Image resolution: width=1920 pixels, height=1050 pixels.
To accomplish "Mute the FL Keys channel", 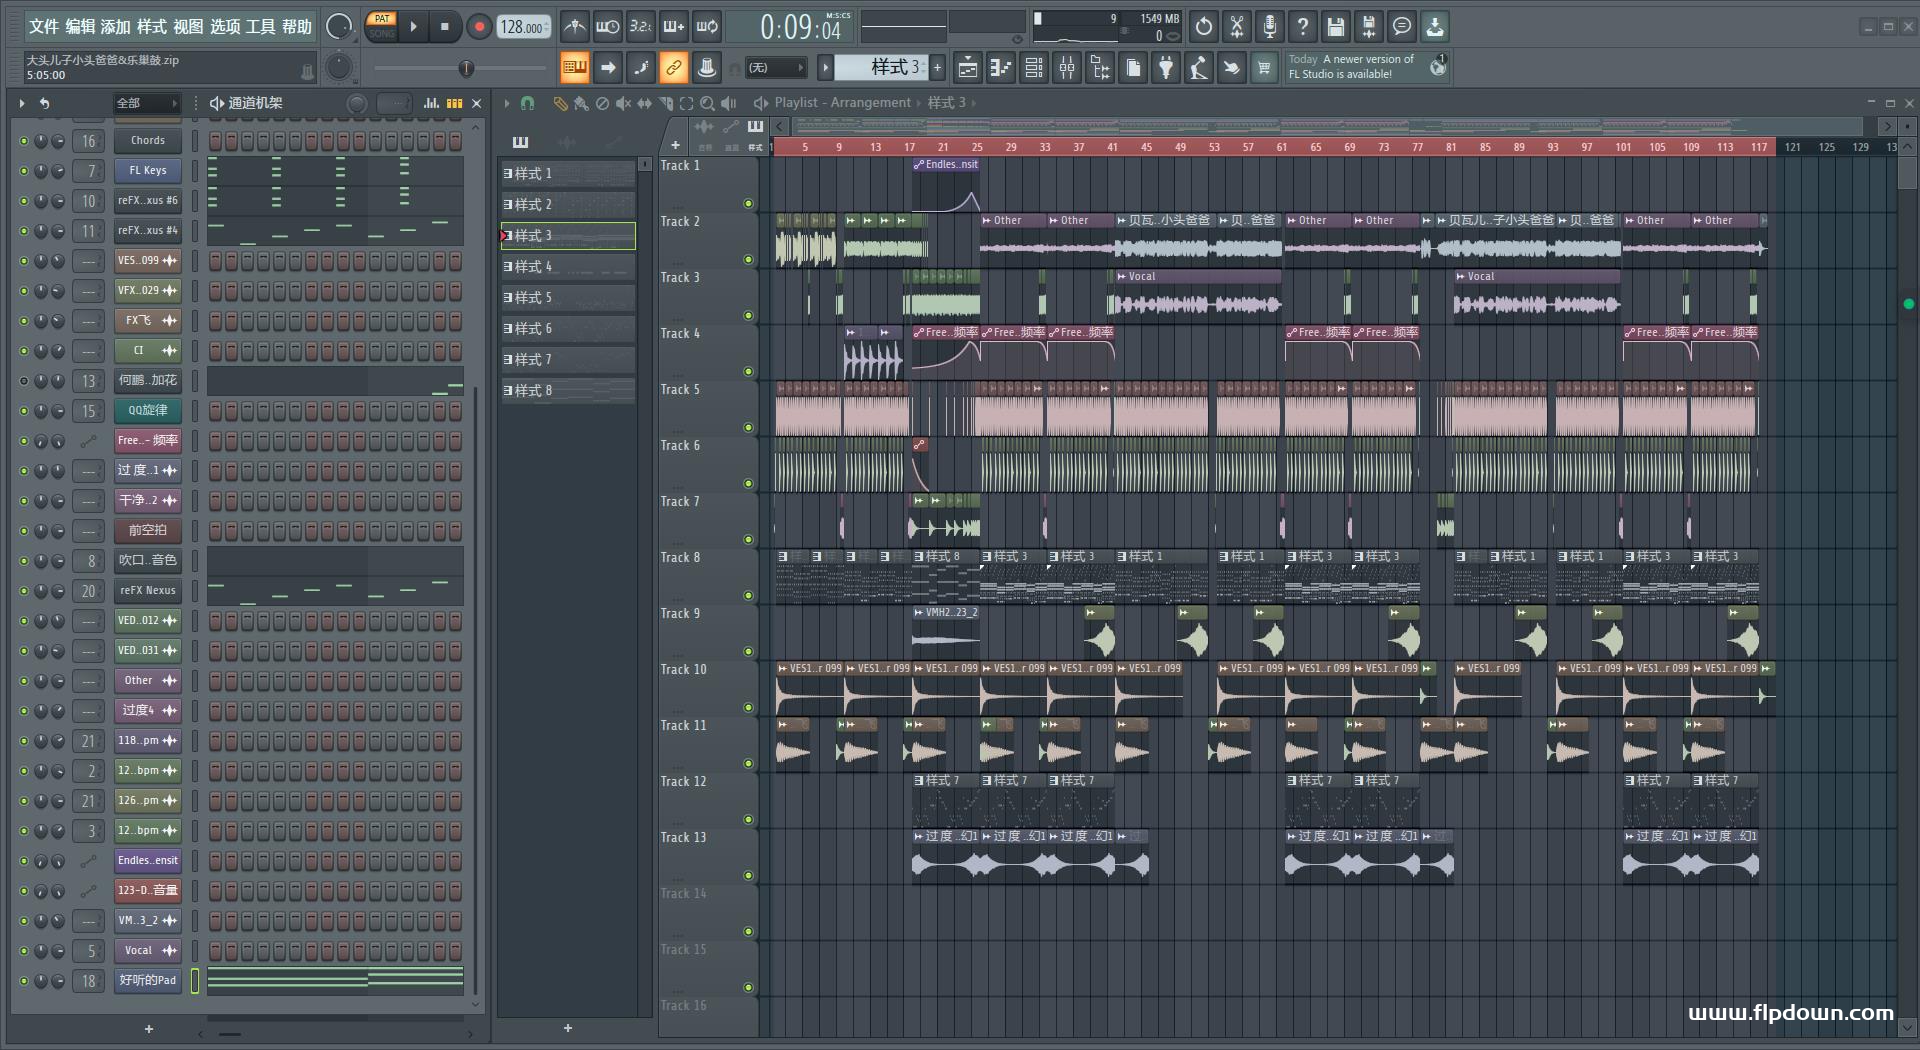I will (24, 171).
